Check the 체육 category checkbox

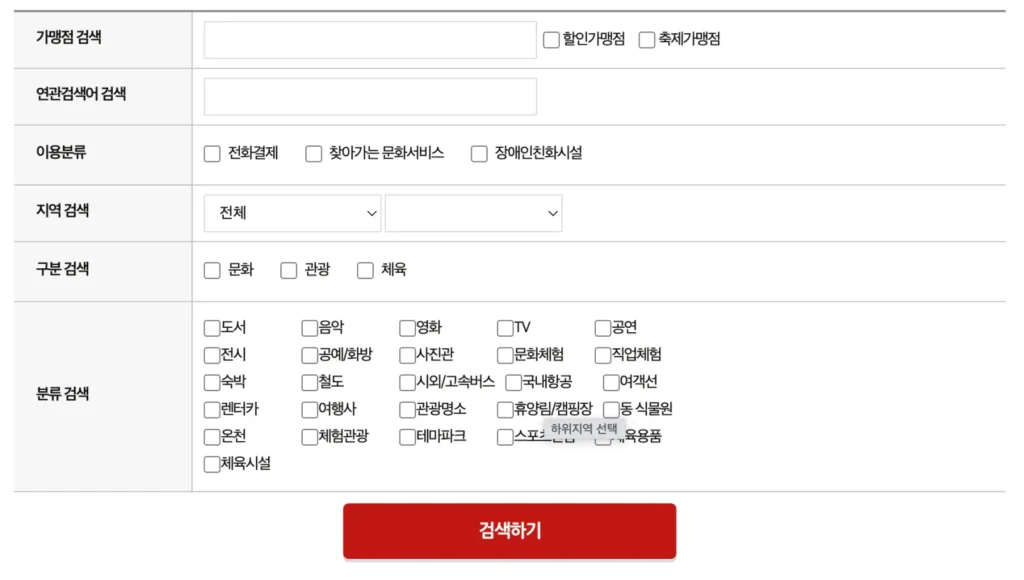click(365, 270)
